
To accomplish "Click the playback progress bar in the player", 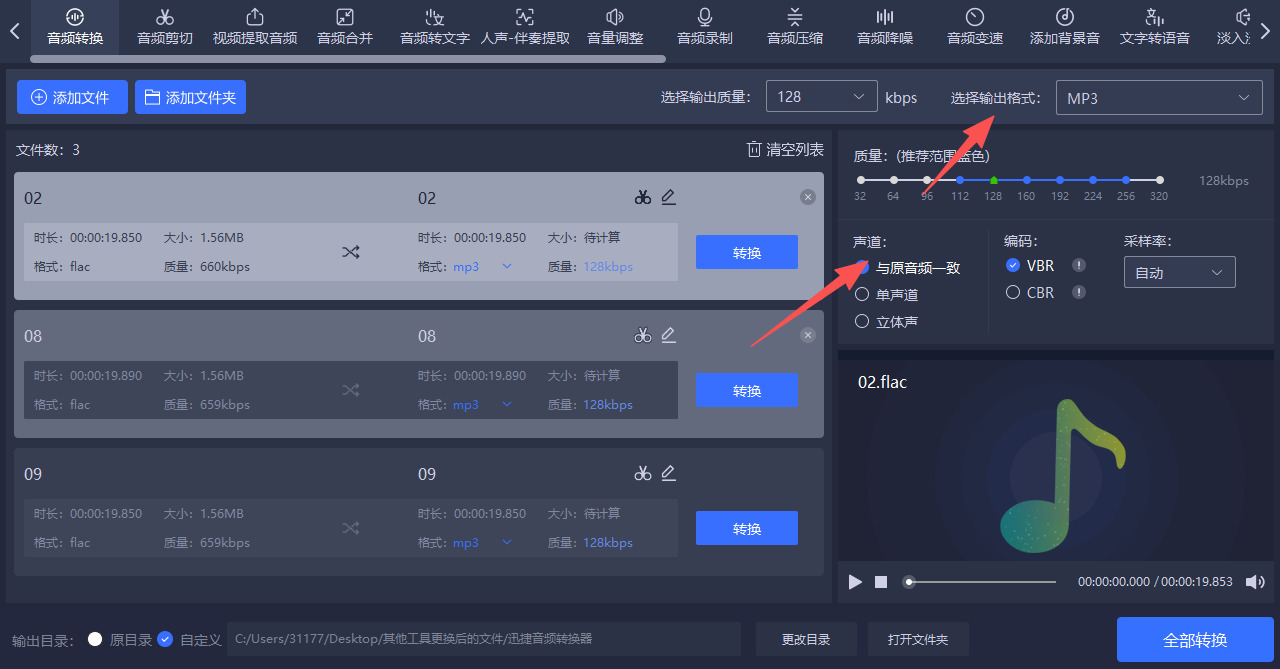I will (x=981, y=582).
